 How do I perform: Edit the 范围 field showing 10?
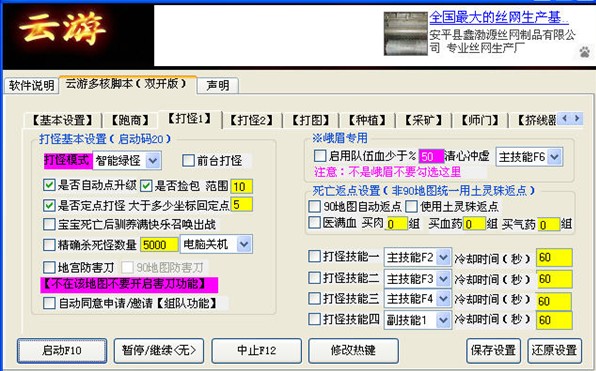[241, 186]
